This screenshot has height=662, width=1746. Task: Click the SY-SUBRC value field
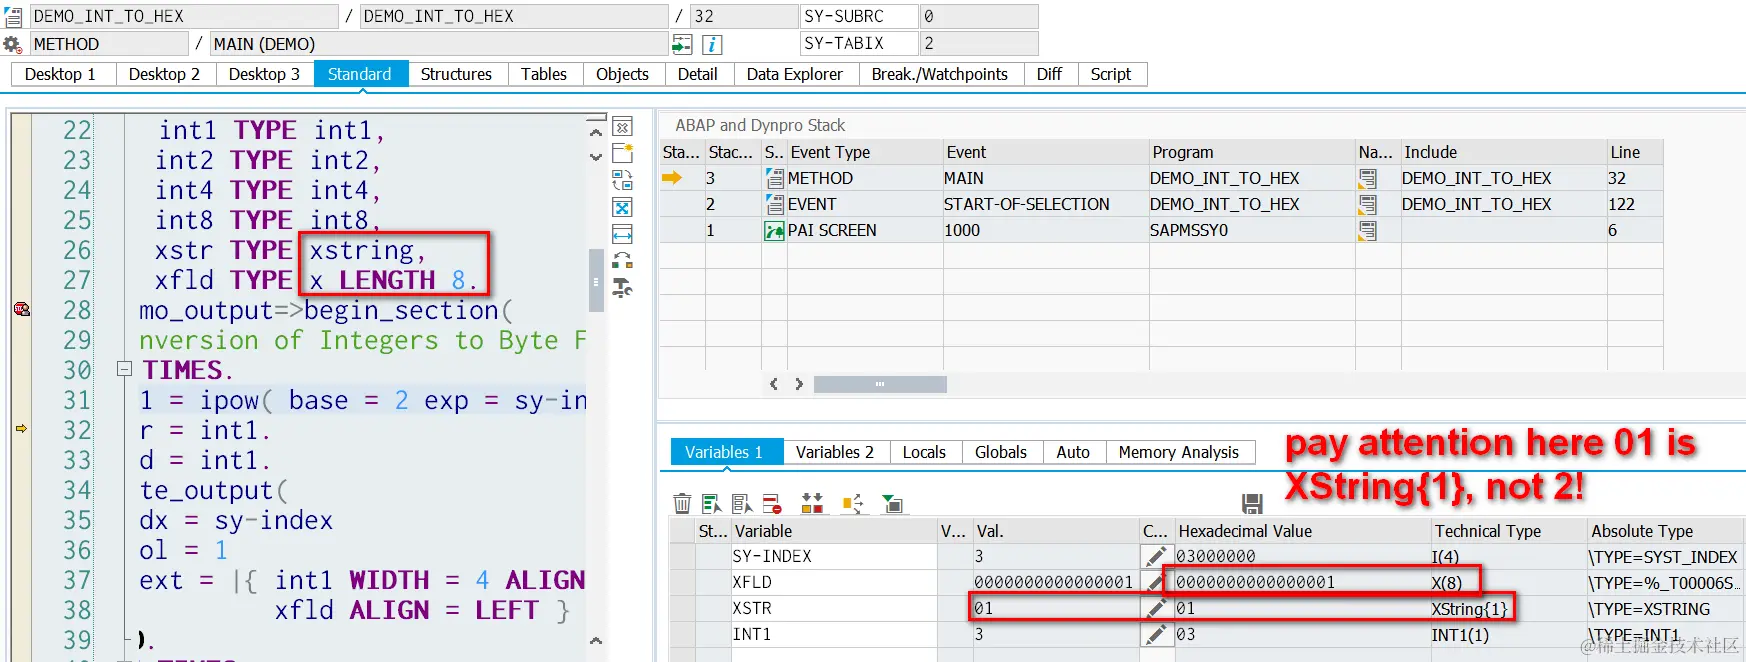[979, 16]
